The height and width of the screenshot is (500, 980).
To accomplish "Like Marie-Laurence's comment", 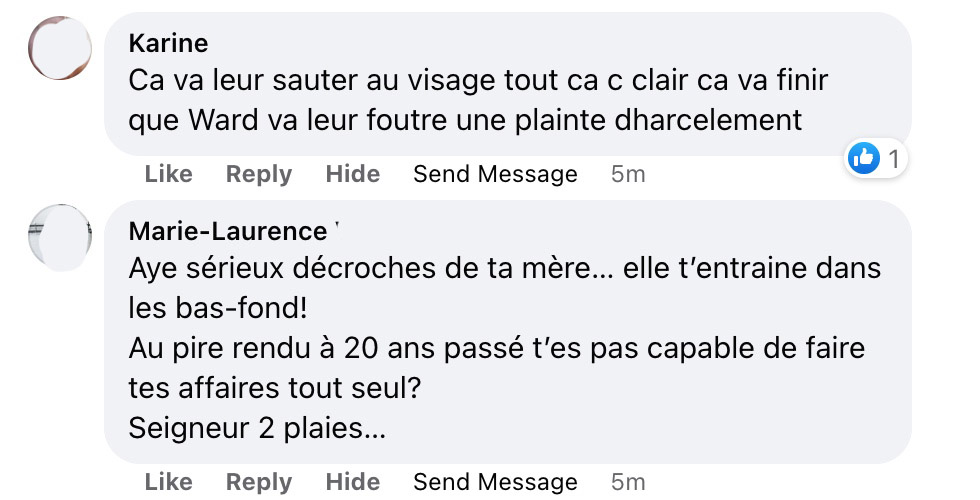I will (169, 482).
